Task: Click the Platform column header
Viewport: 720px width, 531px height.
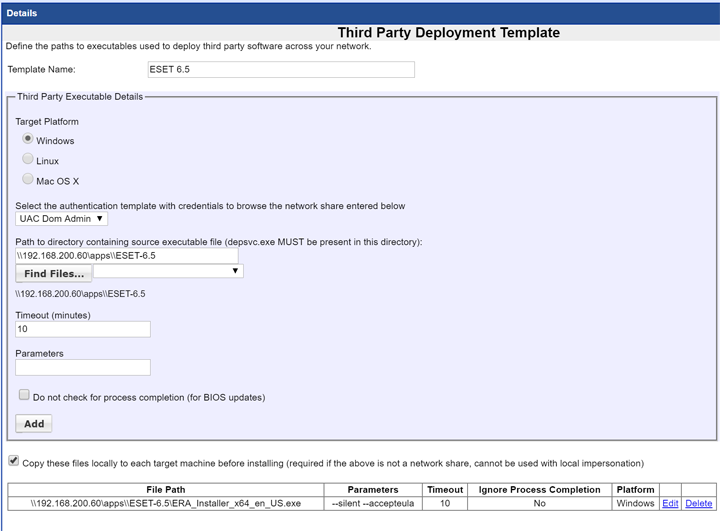Action: click(635, 490)
